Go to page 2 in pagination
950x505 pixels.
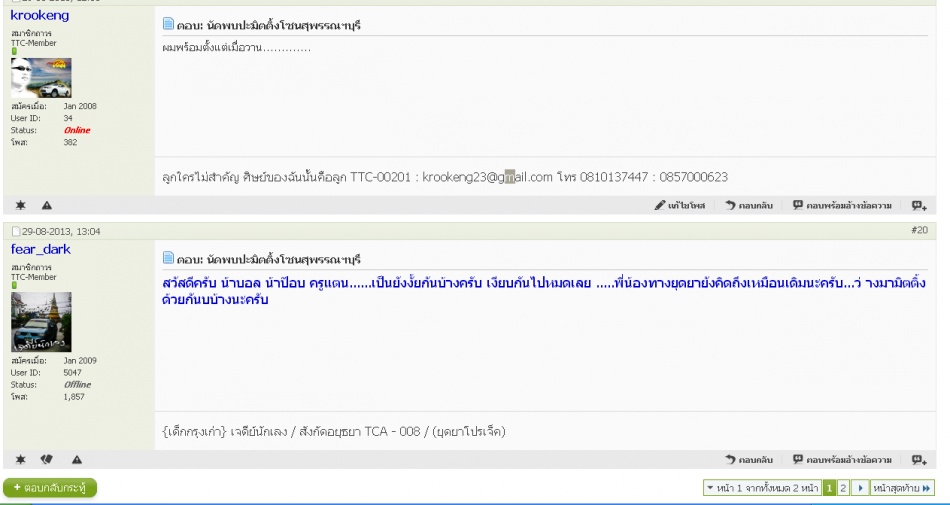pos(843,487)
